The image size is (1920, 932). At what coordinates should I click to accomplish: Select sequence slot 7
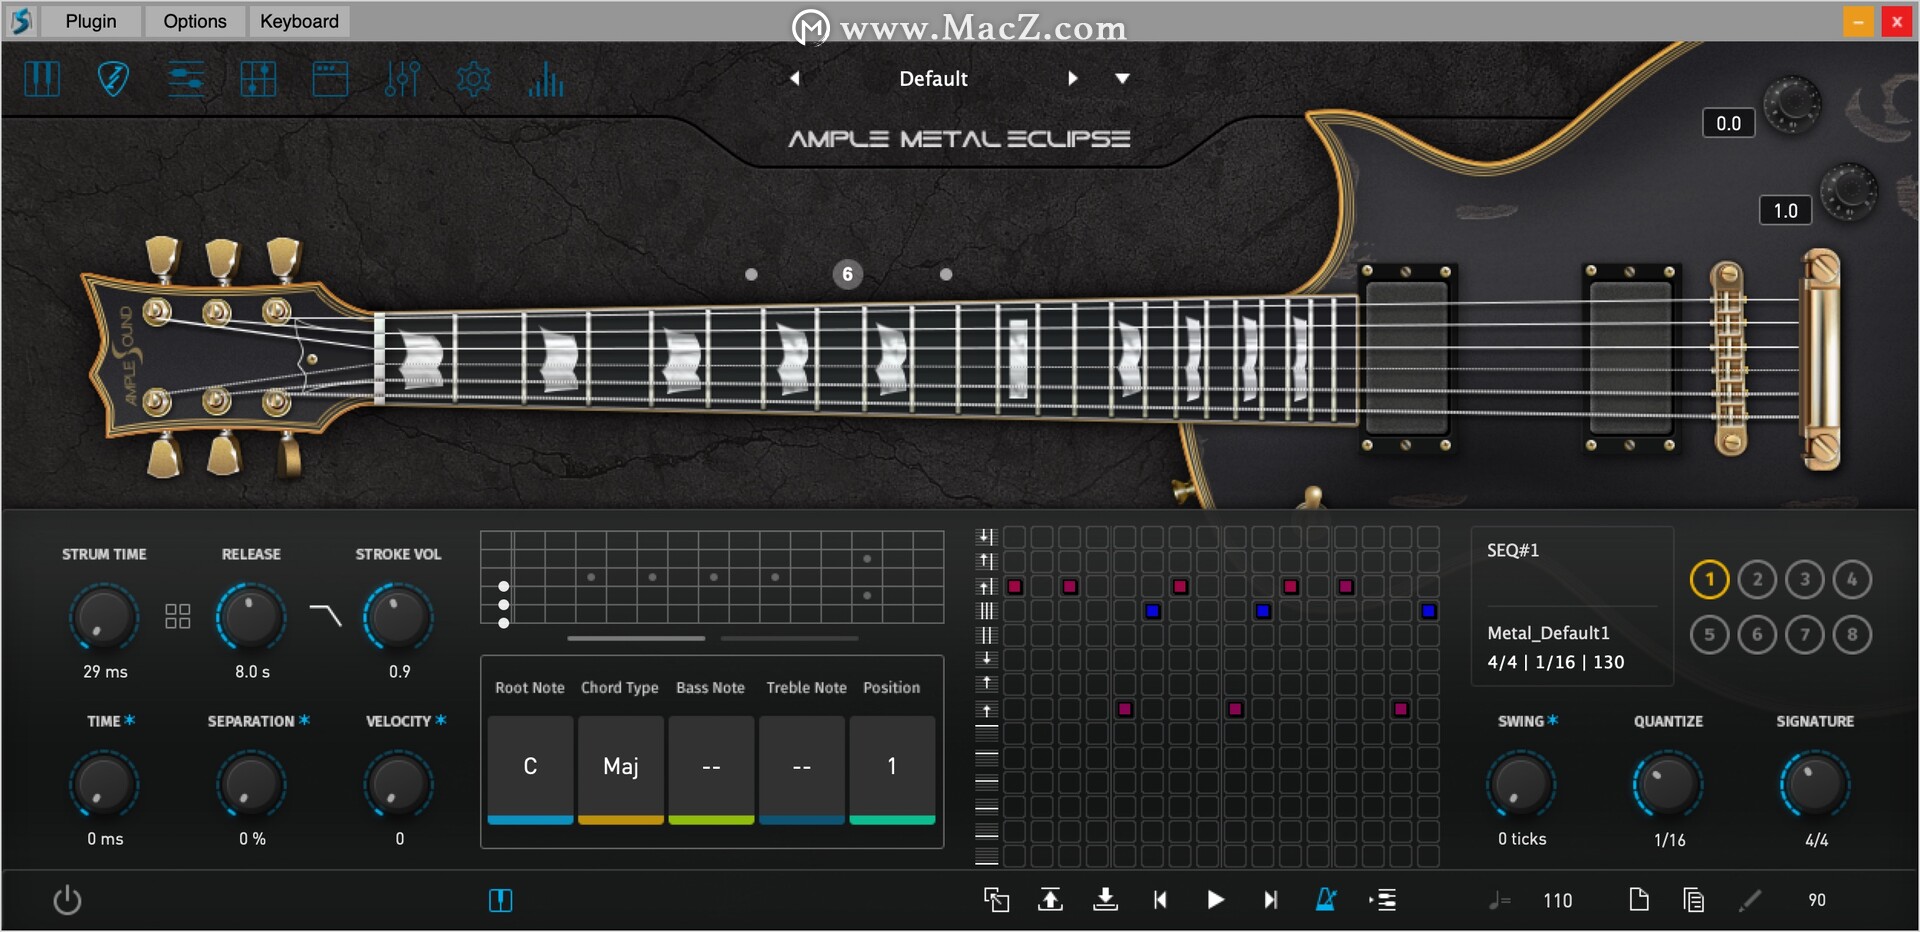pyautogui.click(x=1805, y=634)
